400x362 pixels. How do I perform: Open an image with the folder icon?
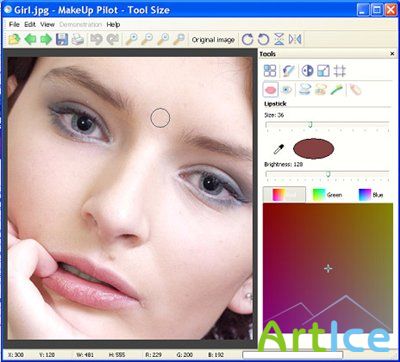14,40
